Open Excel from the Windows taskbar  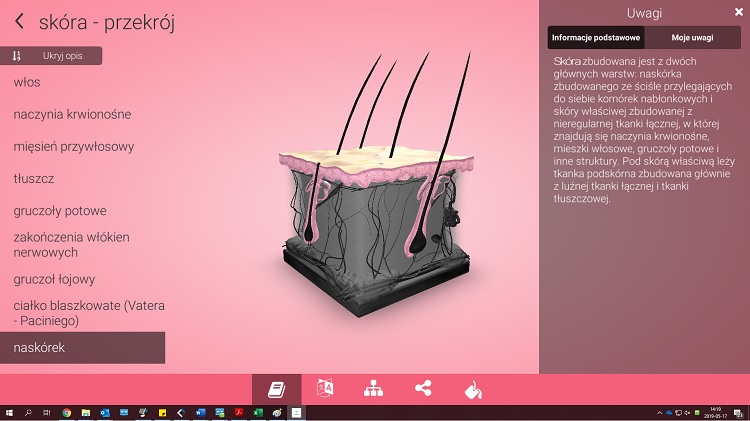coord(257,412)
